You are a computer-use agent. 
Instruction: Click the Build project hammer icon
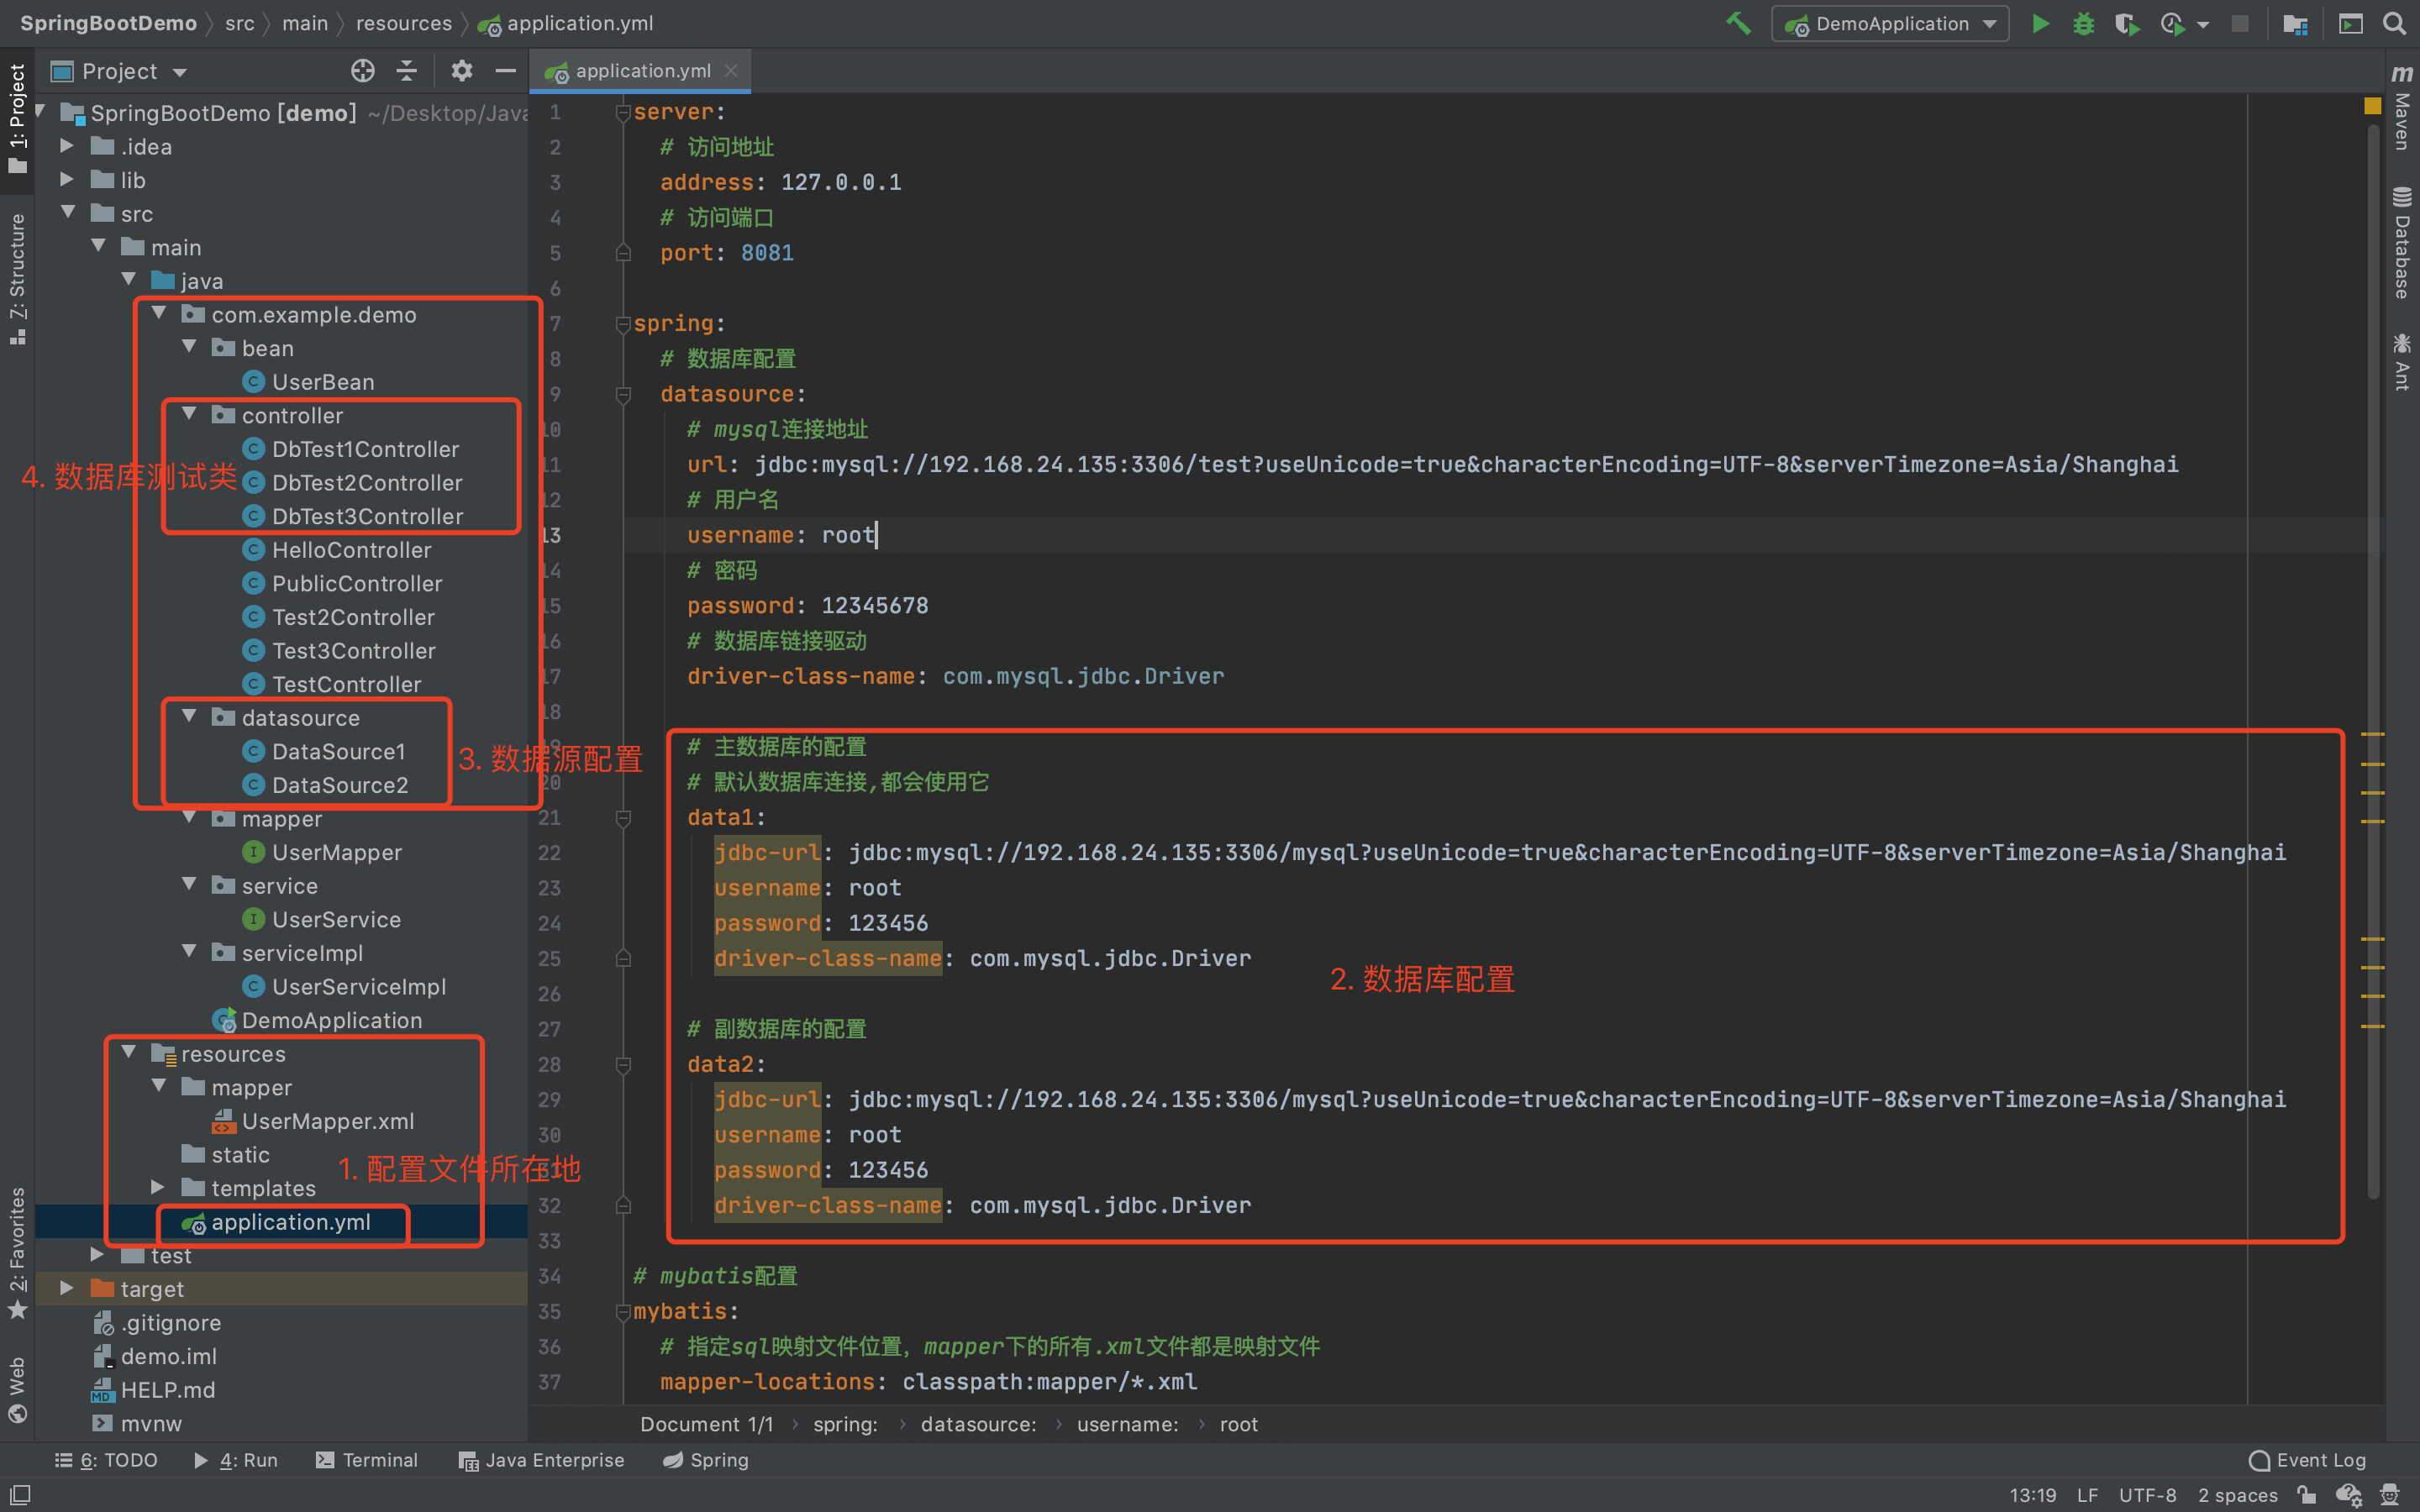tap(1738, 23)
